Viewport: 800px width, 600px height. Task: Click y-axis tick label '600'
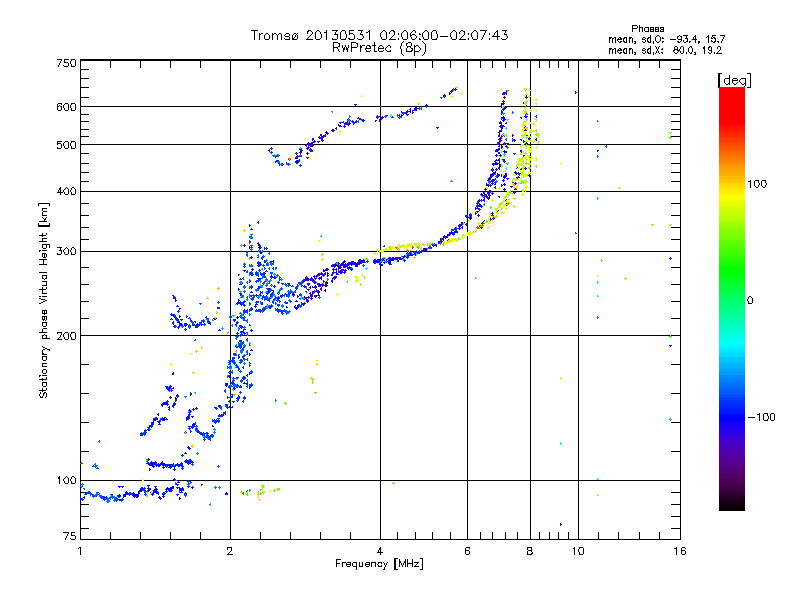click(66, 107)
